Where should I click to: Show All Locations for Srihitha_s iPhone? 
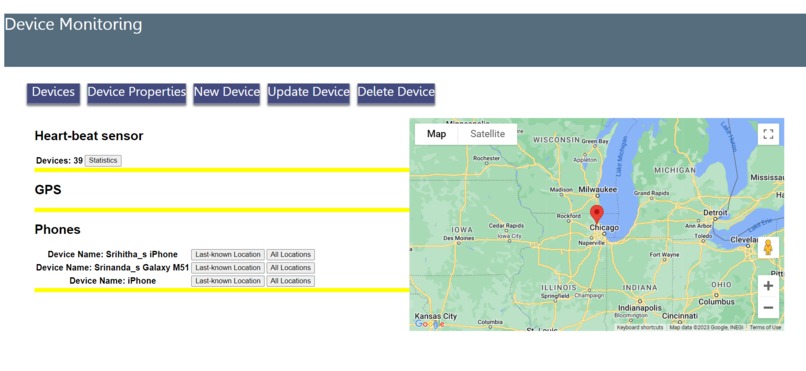[290, 254]
